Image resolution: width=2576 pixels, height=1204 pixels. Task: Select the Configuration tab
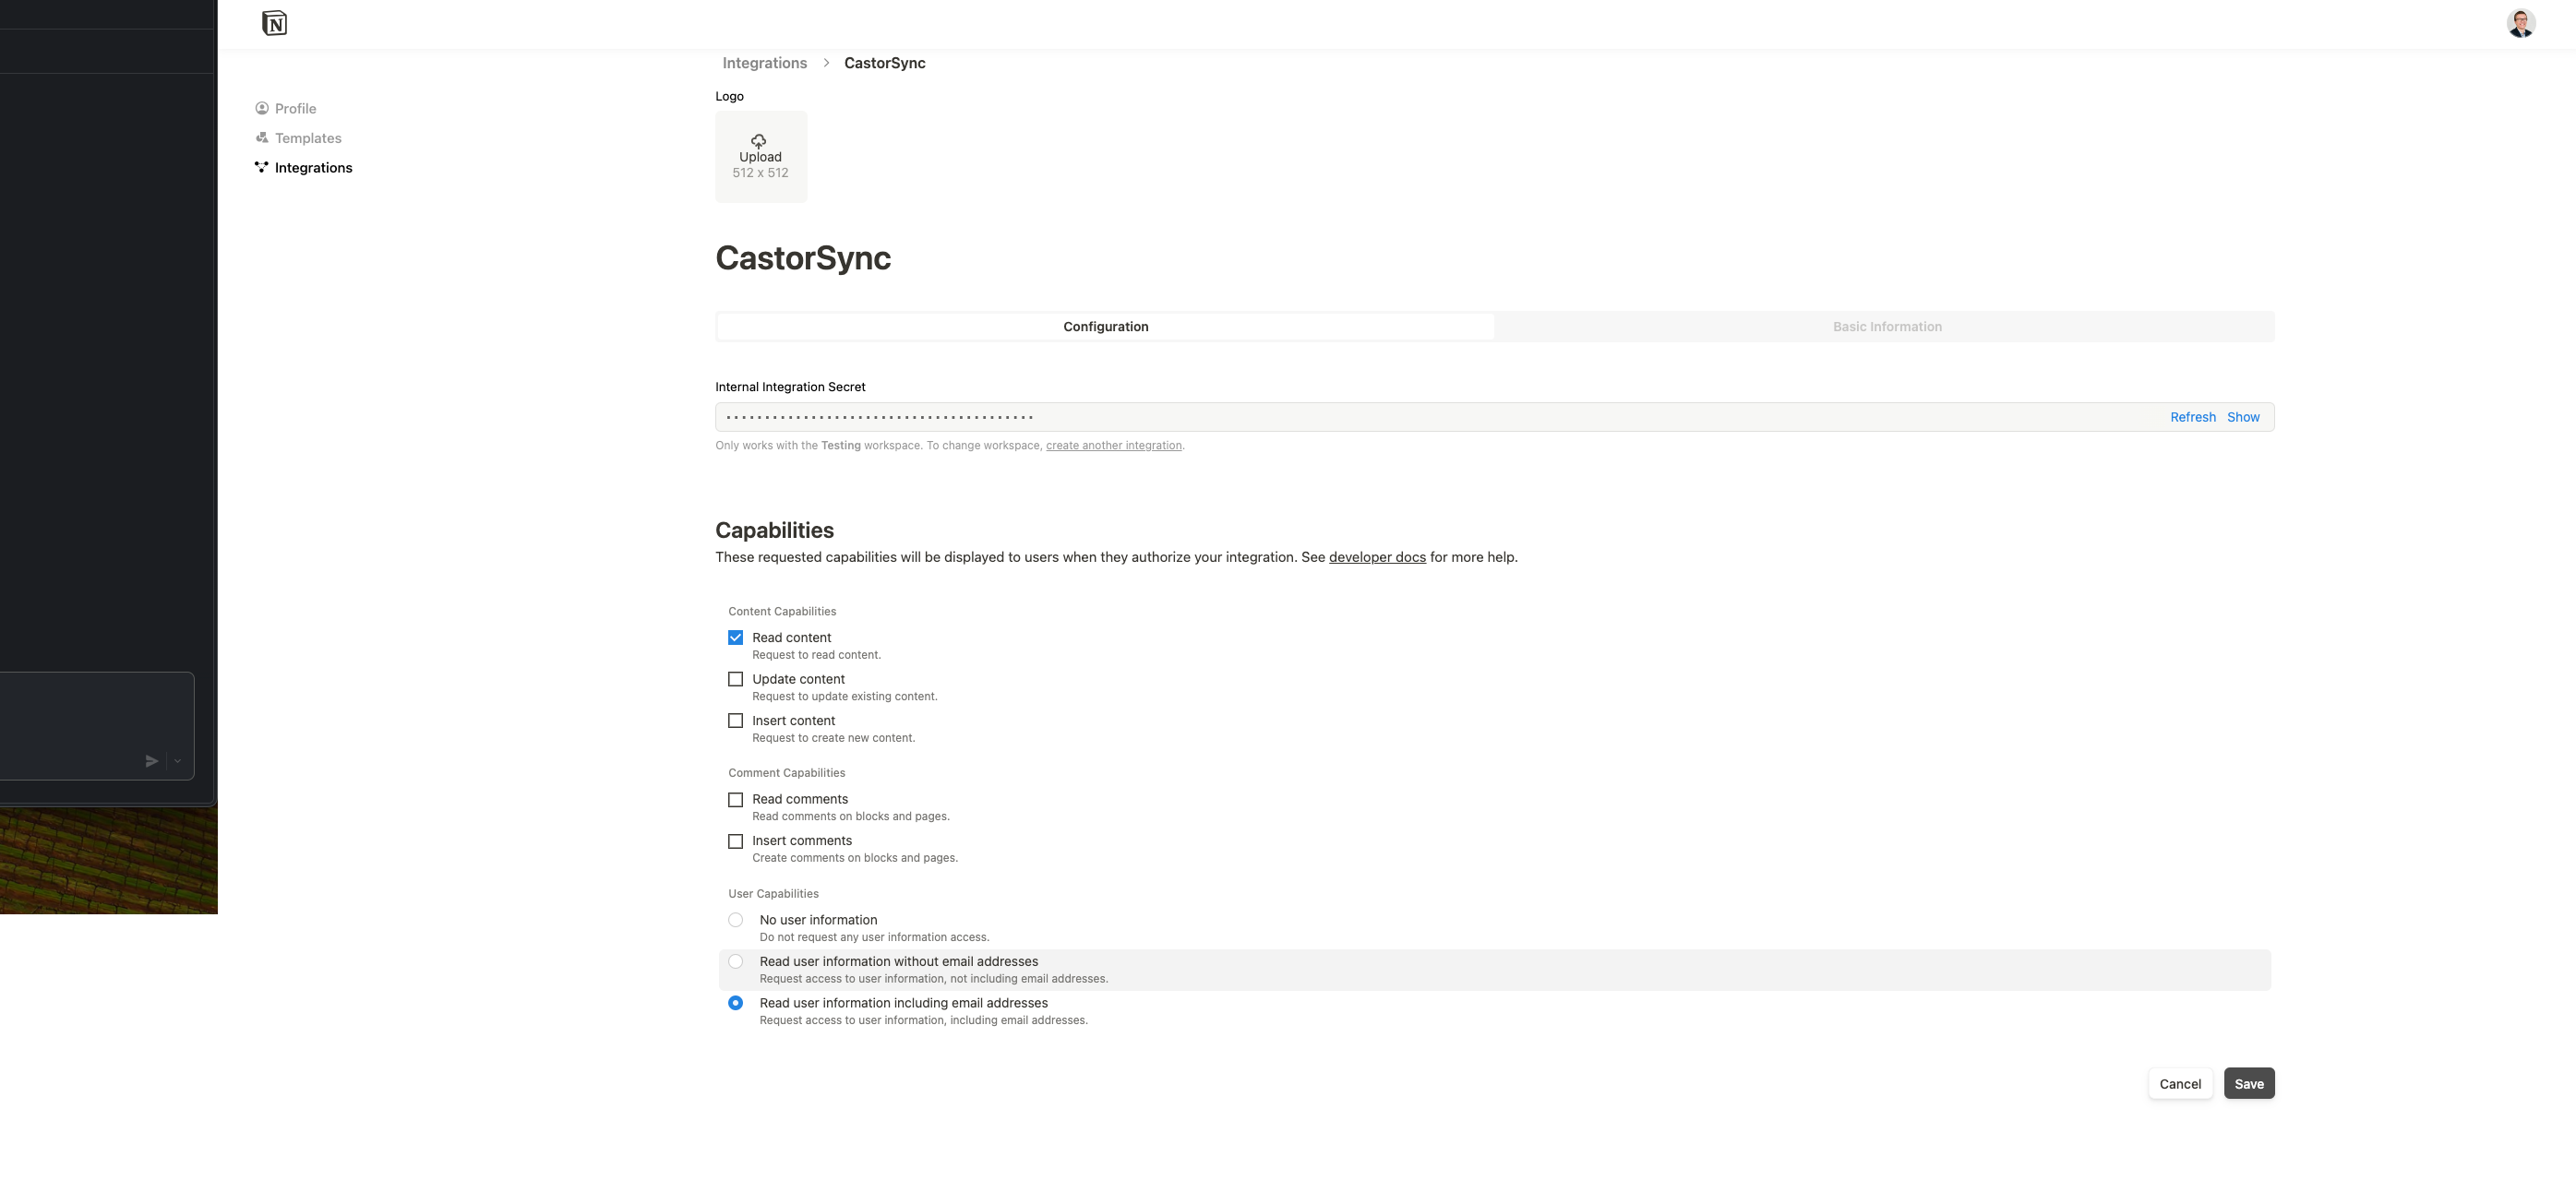(x=1105, y=327)
